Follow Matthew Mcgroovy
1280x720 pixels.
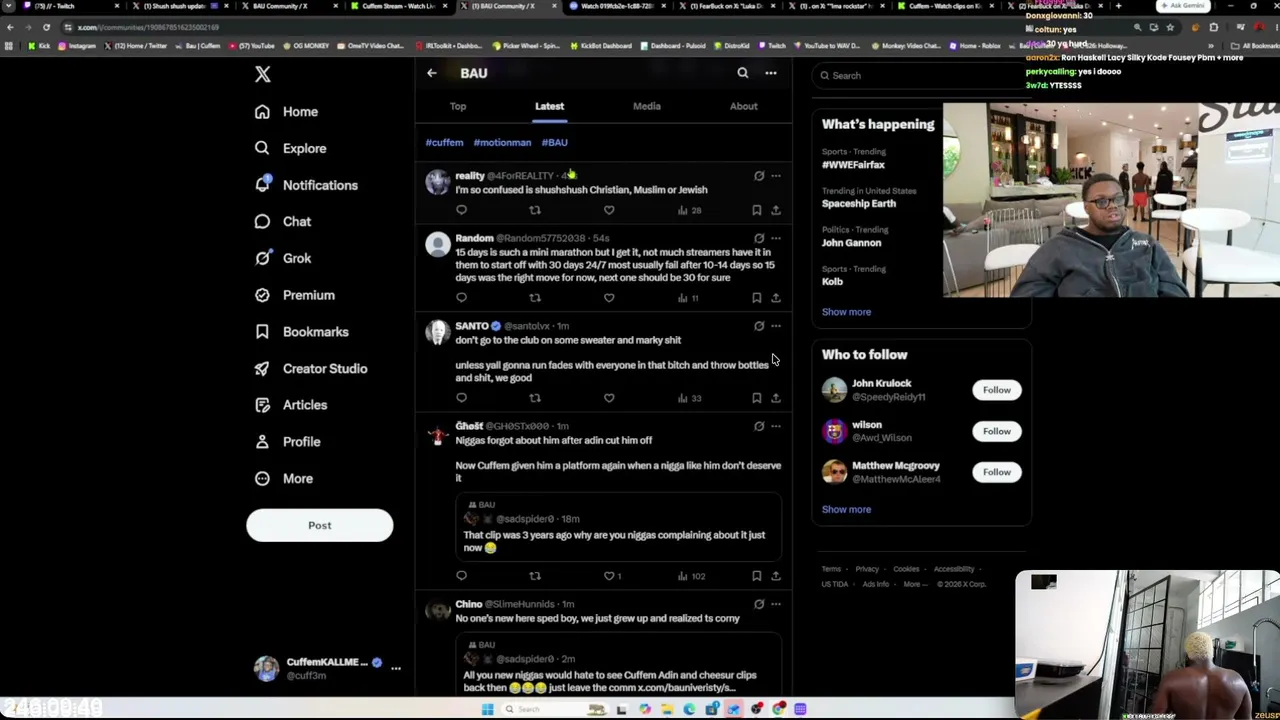point(996,472)
